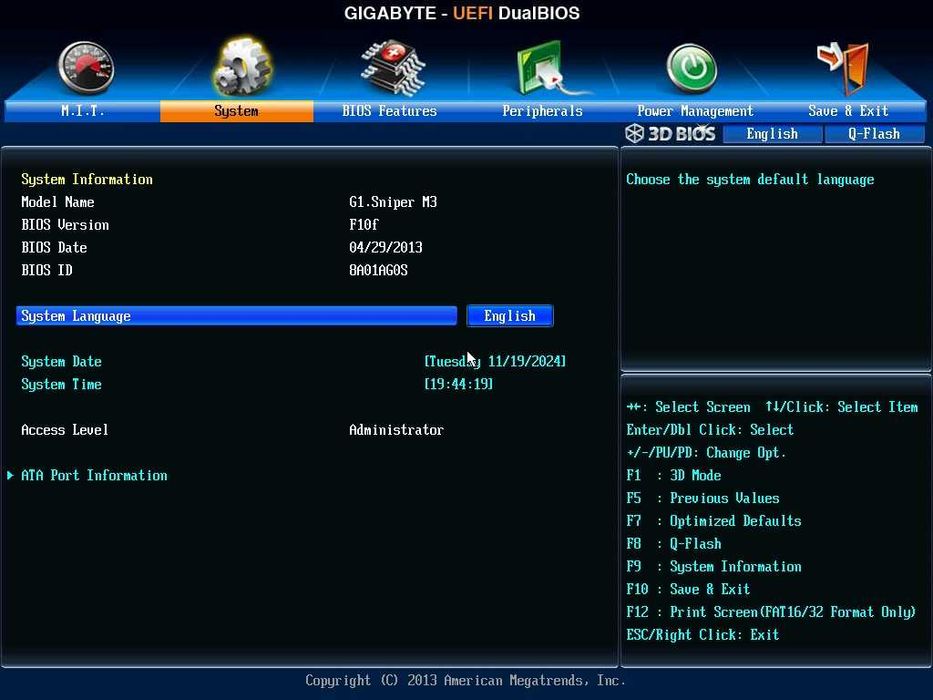
Task: Launch the Q-Flash button
Action: 874,134
